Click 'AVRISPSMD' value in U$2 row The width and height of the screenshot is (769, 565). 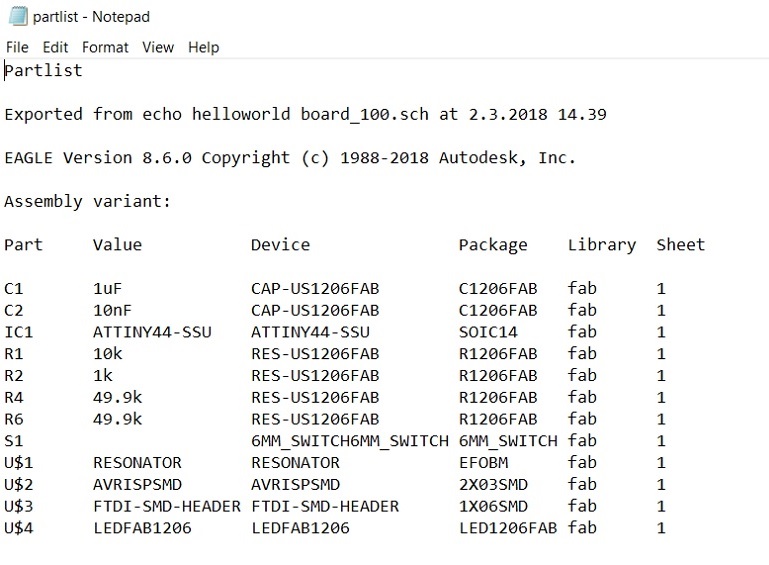pyautogui.click(x=137, y=485)
